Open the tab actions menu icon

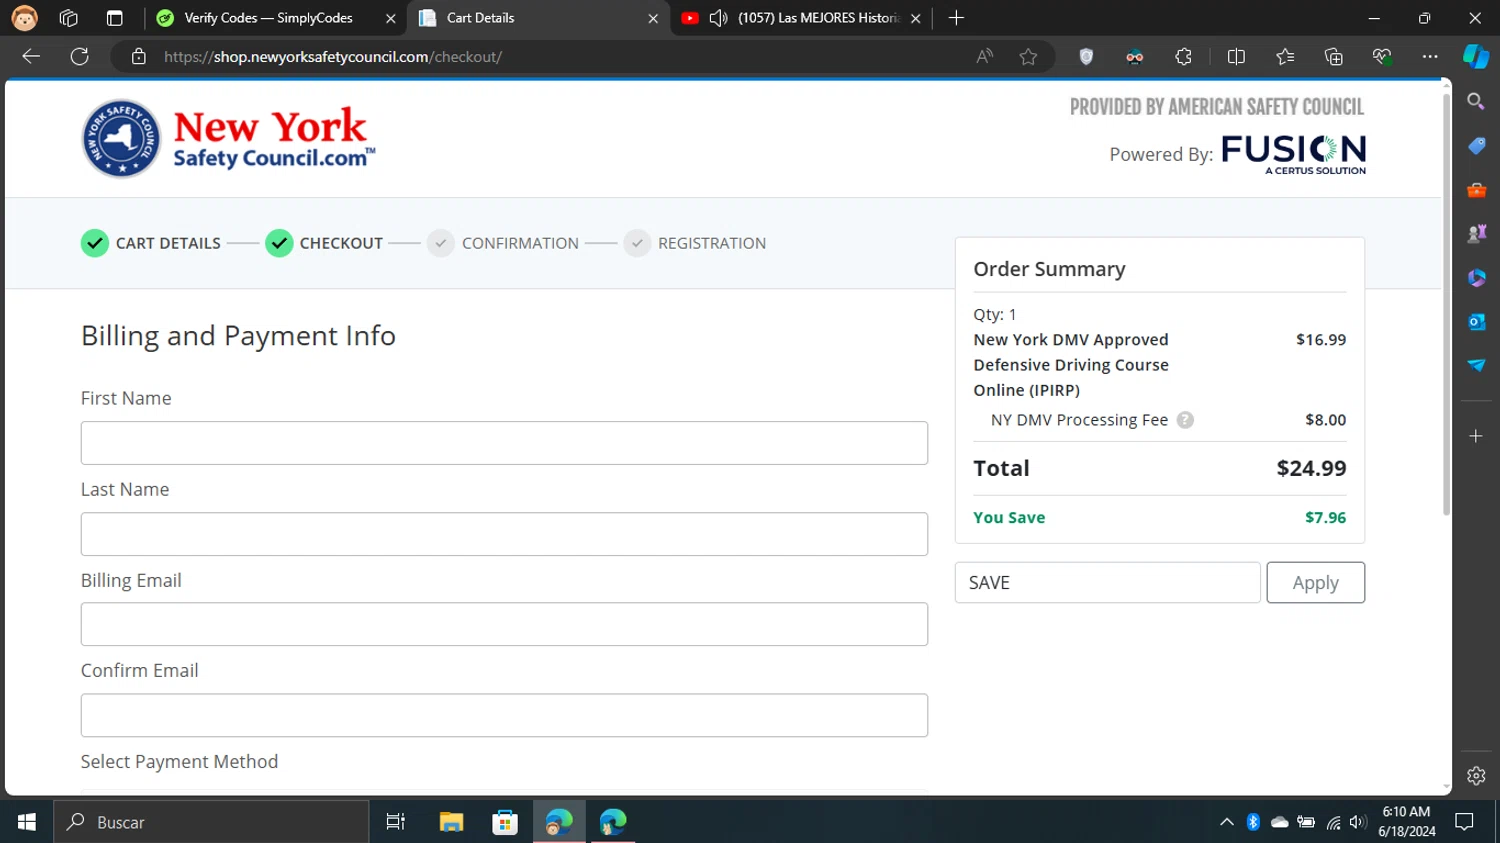[x=115, y=18]
